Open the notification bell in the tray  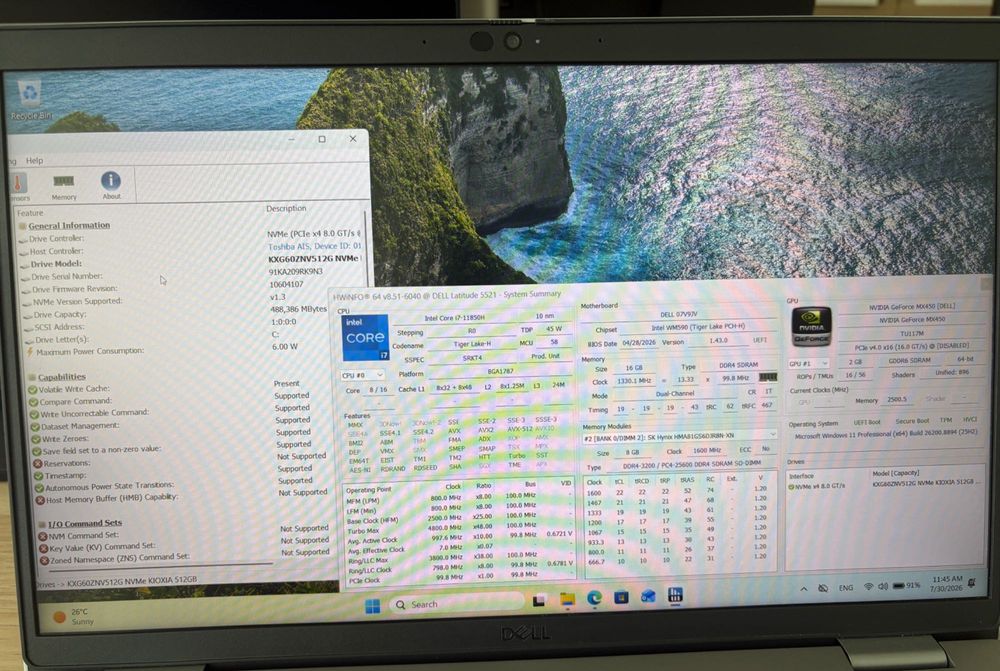click(971, 582)
